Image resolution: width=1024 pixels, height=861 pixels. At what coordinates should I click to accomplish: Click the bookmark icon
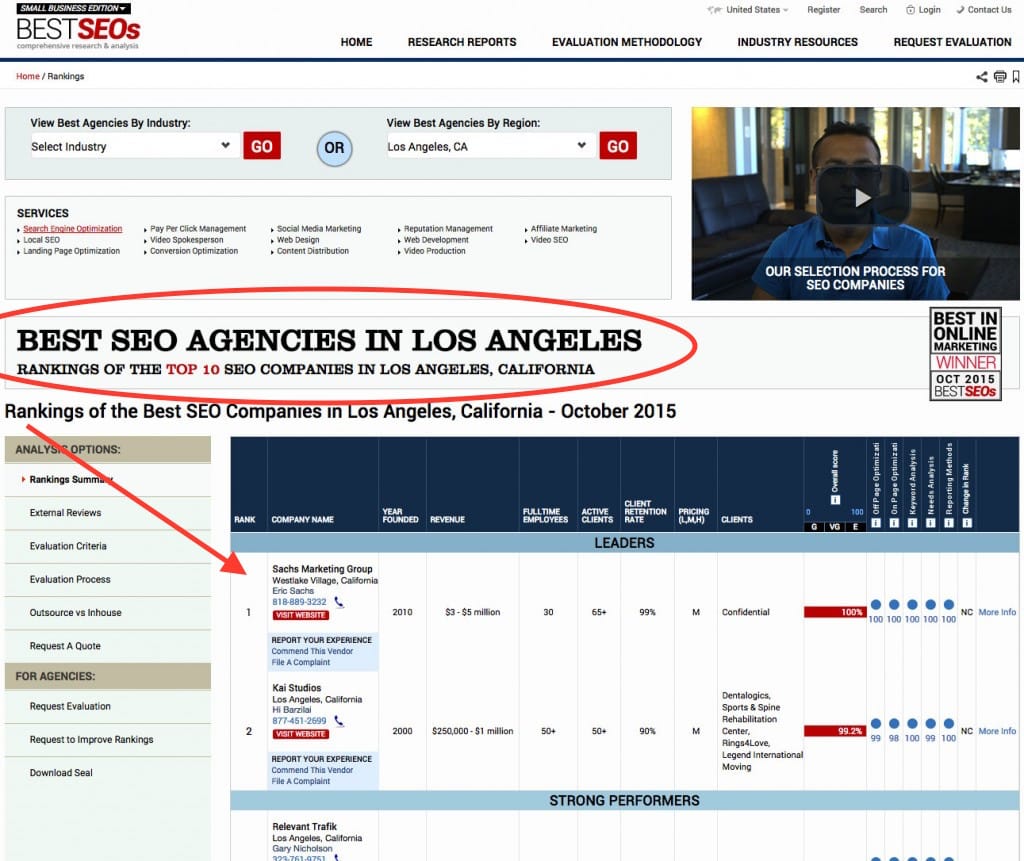point(1016,77)
